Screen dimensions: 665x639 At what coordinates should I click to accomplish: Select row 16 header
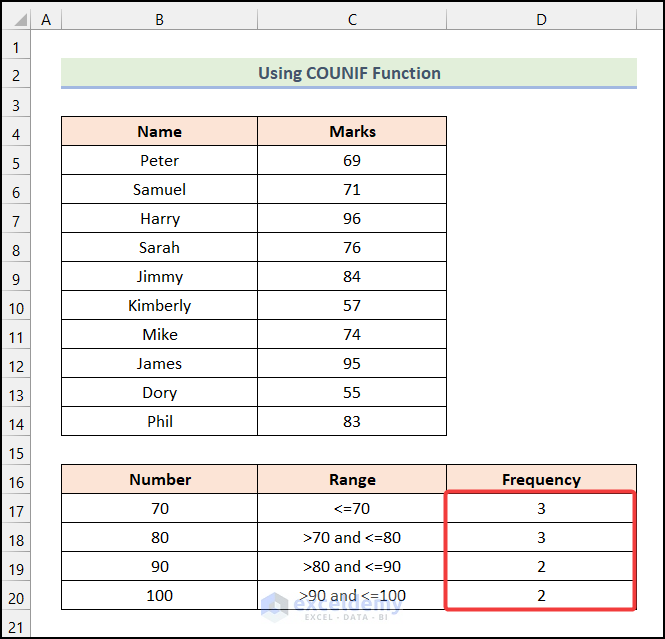16,480
